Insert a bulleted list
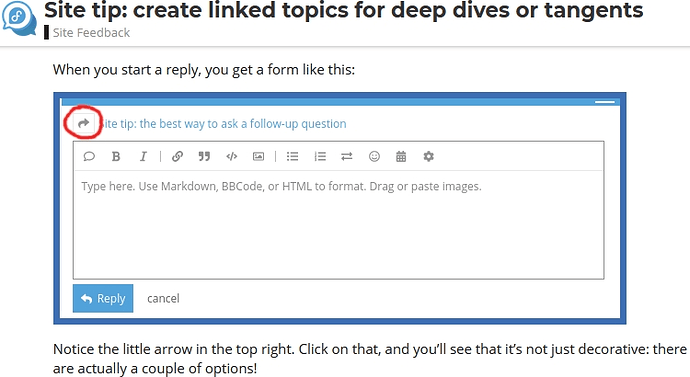 coord(293,157)
